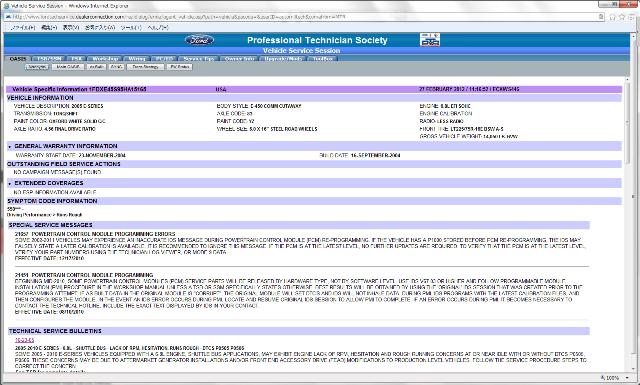Open the favorites star icon
The image size is (640, 385).
click(622, 17)
